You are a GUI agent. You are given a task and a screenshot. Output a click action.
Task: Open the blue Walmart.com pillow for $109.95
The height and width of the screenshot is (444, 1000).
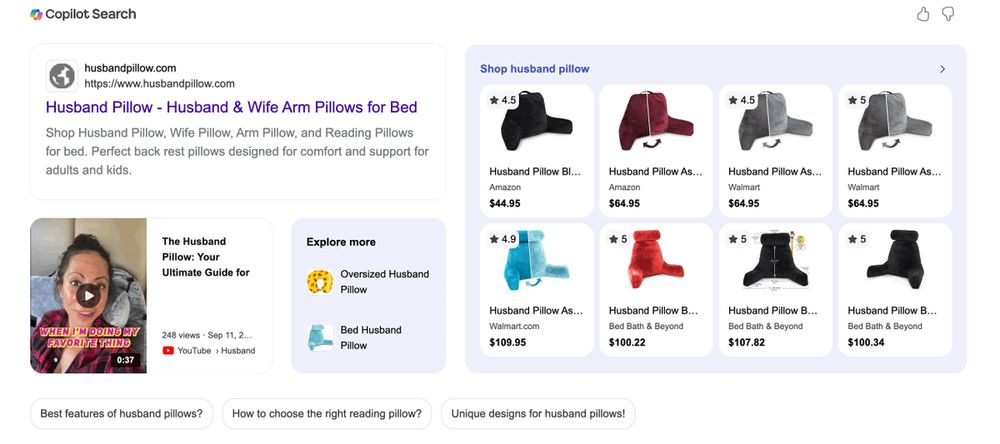click(534, 289)
